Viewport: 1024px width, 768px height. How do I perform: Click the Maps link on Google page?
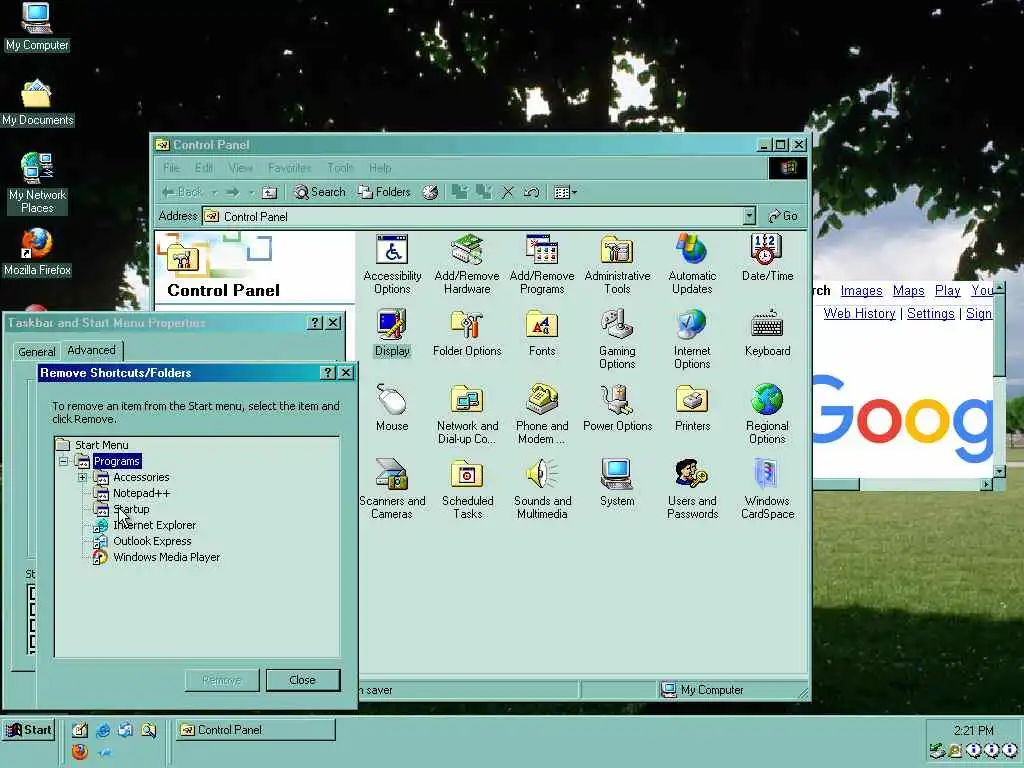pos(908,291)
